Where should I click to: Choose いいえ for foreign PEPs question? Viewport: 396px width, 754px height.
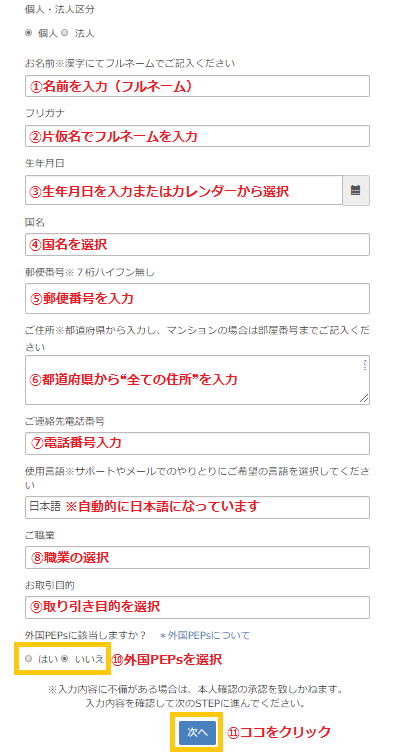(66, 659)
